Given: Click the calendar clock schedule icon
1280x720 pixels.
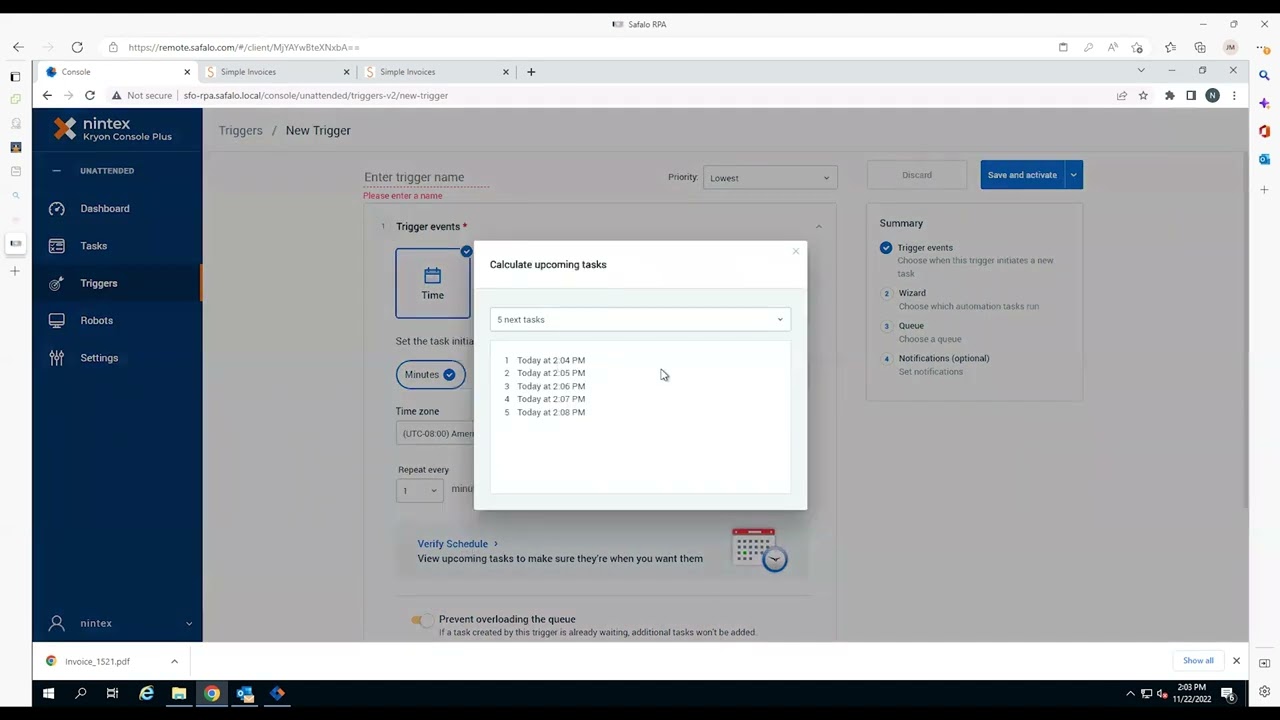Looking at the screenshot, I should 760,549.
